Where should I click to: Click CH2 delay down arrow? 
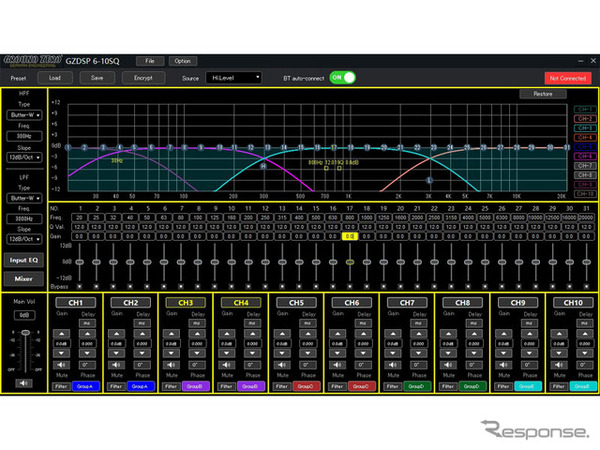coord(142,353)
